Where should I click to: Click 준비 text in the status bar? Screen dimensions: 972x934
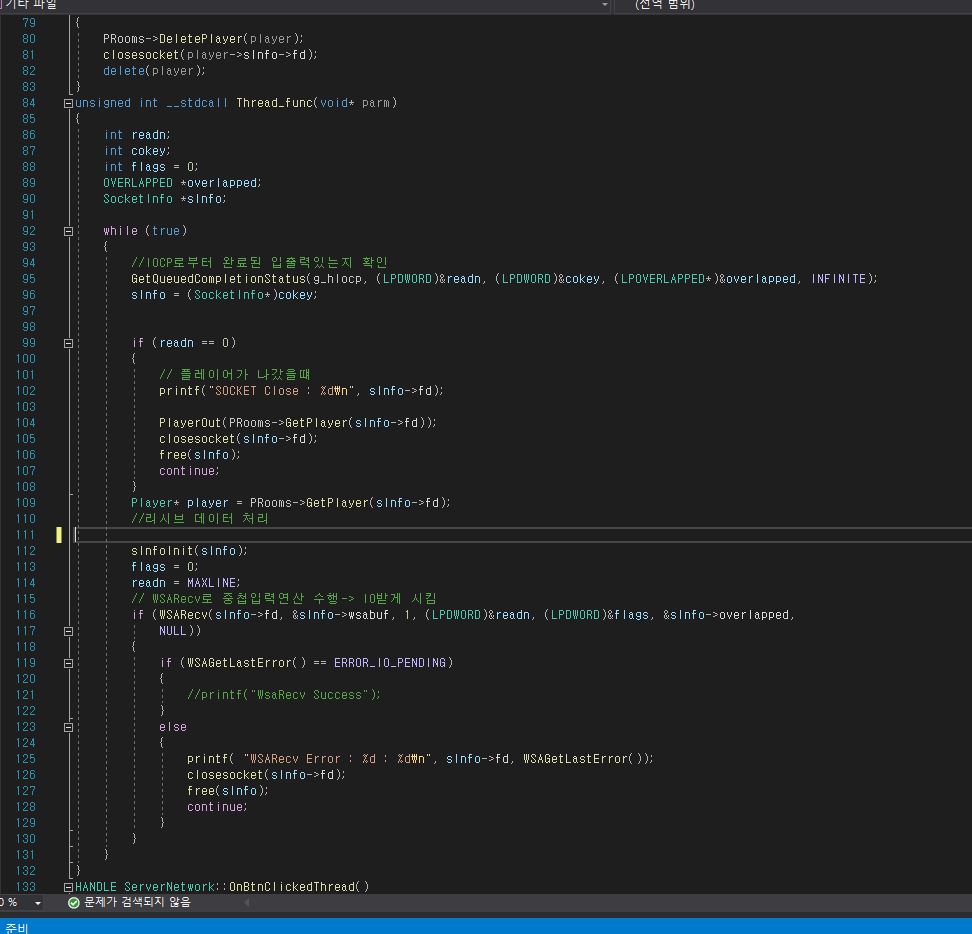point(15,925)
